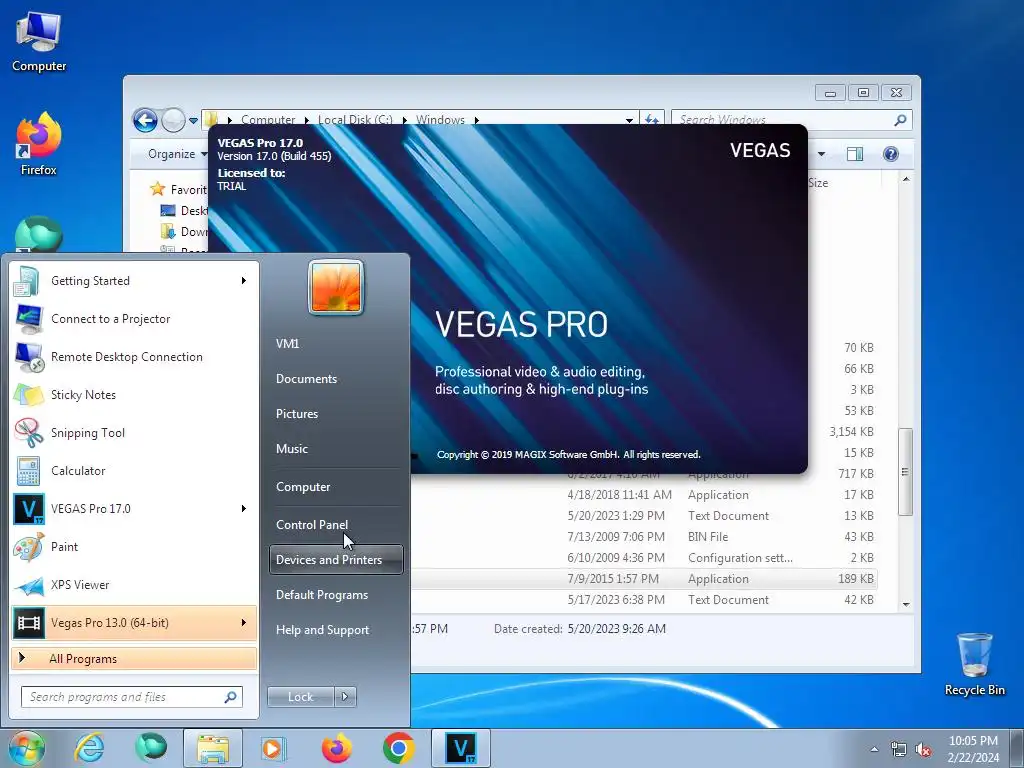Click the muted volume tray icon

[x=923, y=750]
